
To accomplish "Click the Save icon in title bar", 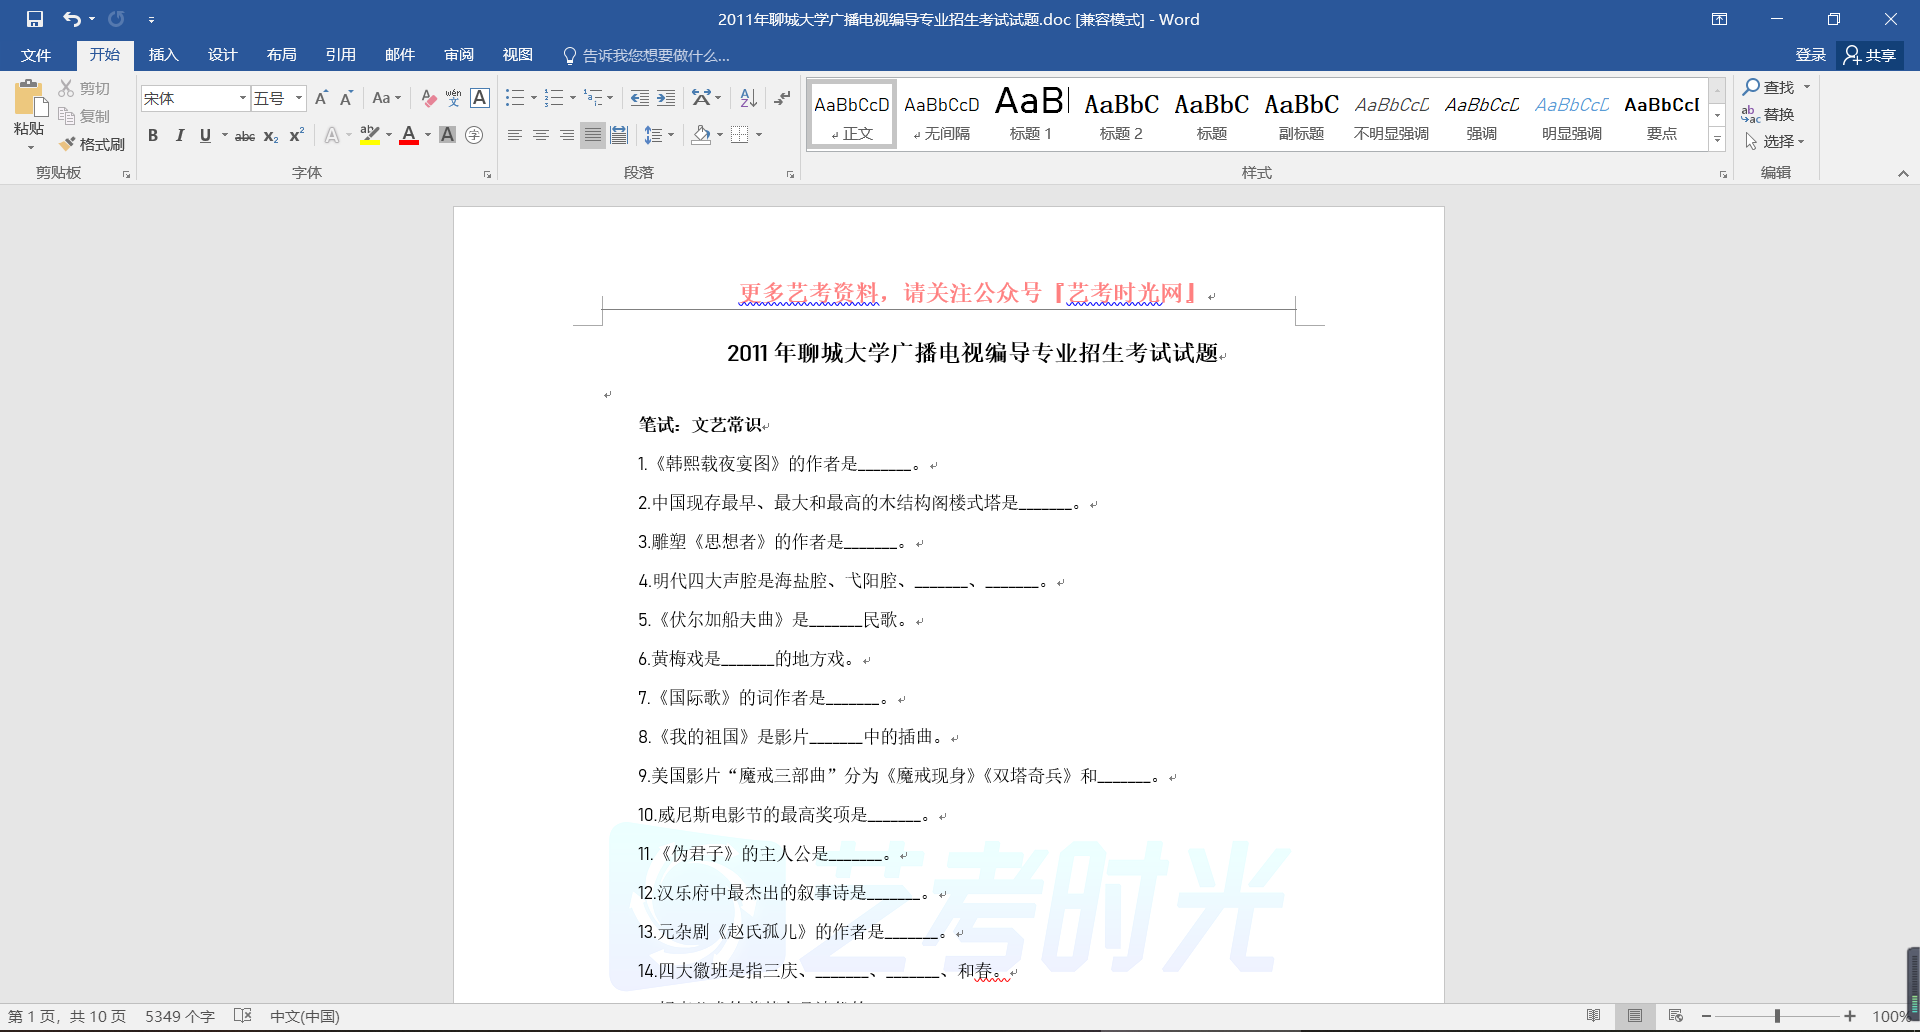I will 35,19.
